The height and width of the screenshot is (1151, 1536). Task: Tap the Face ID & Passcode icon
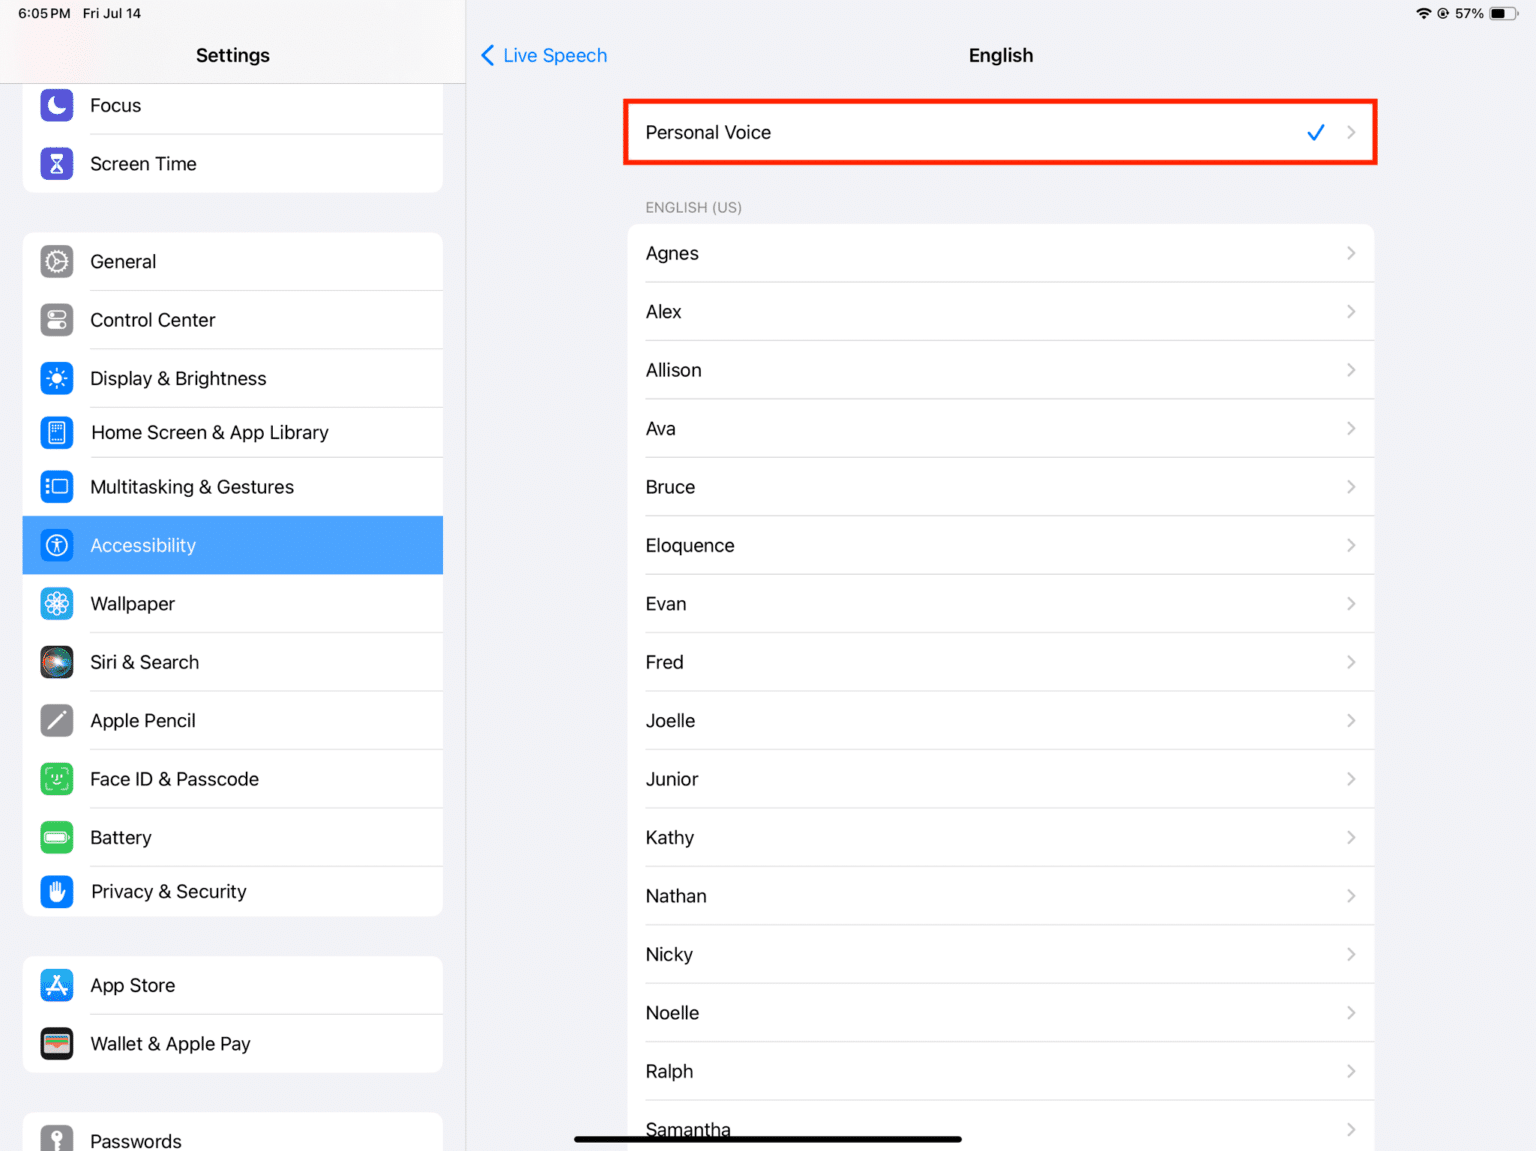pyautogui.click(x=57, y=779)
